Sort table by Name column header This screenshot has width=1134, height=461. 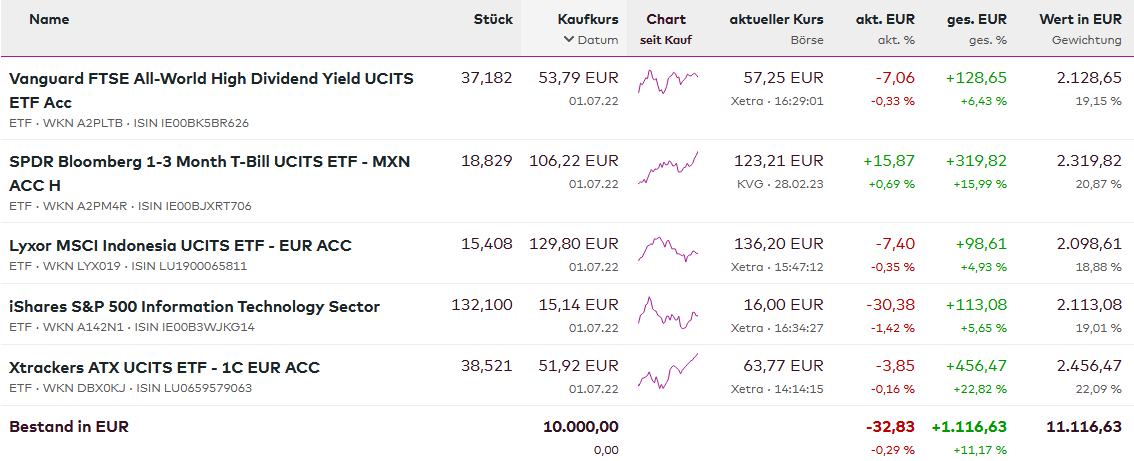49,19
